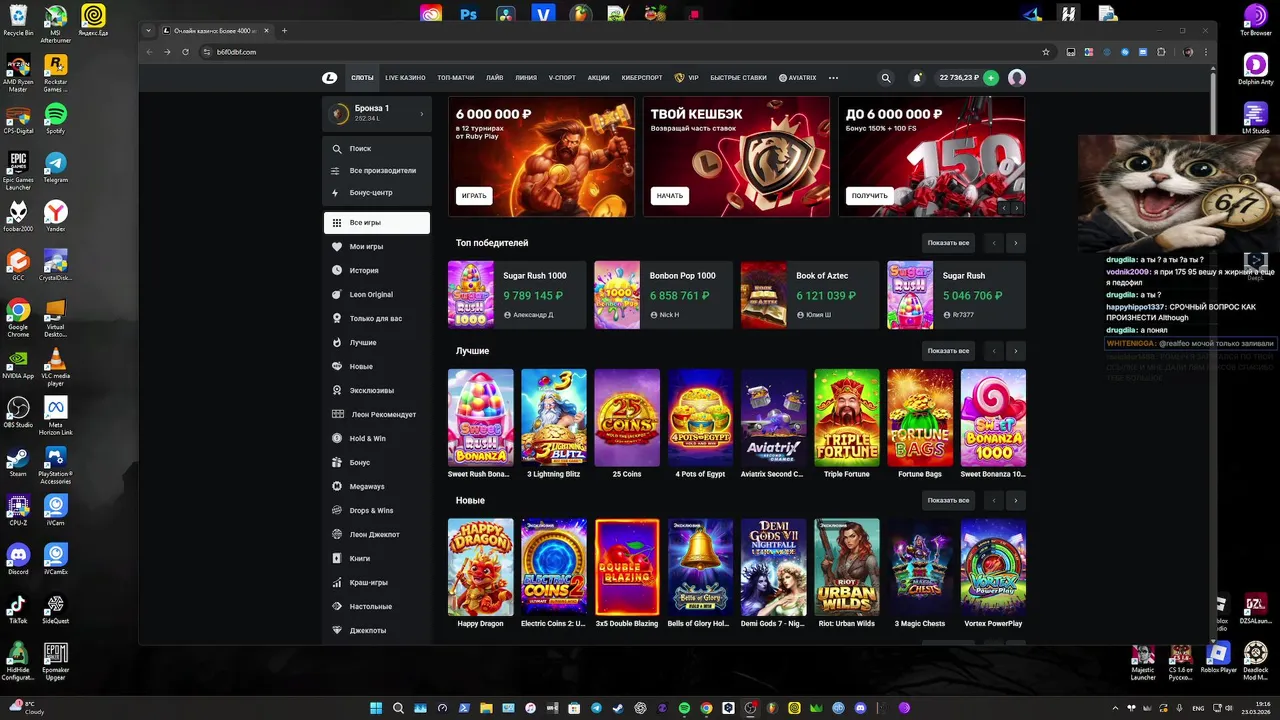Select Мои игры category
Screen dimensions: 1280x720
[x=377, y=246]
